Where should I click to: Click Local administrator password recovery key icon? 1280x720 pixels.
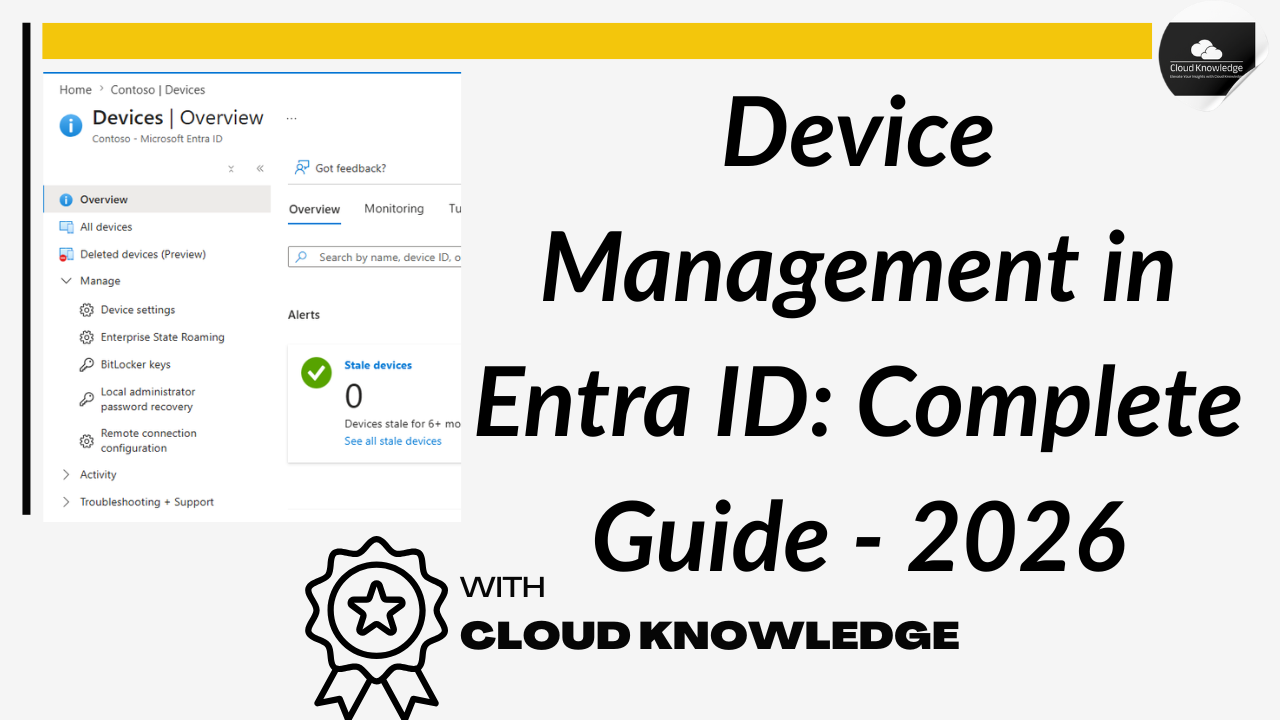(87, 399)
